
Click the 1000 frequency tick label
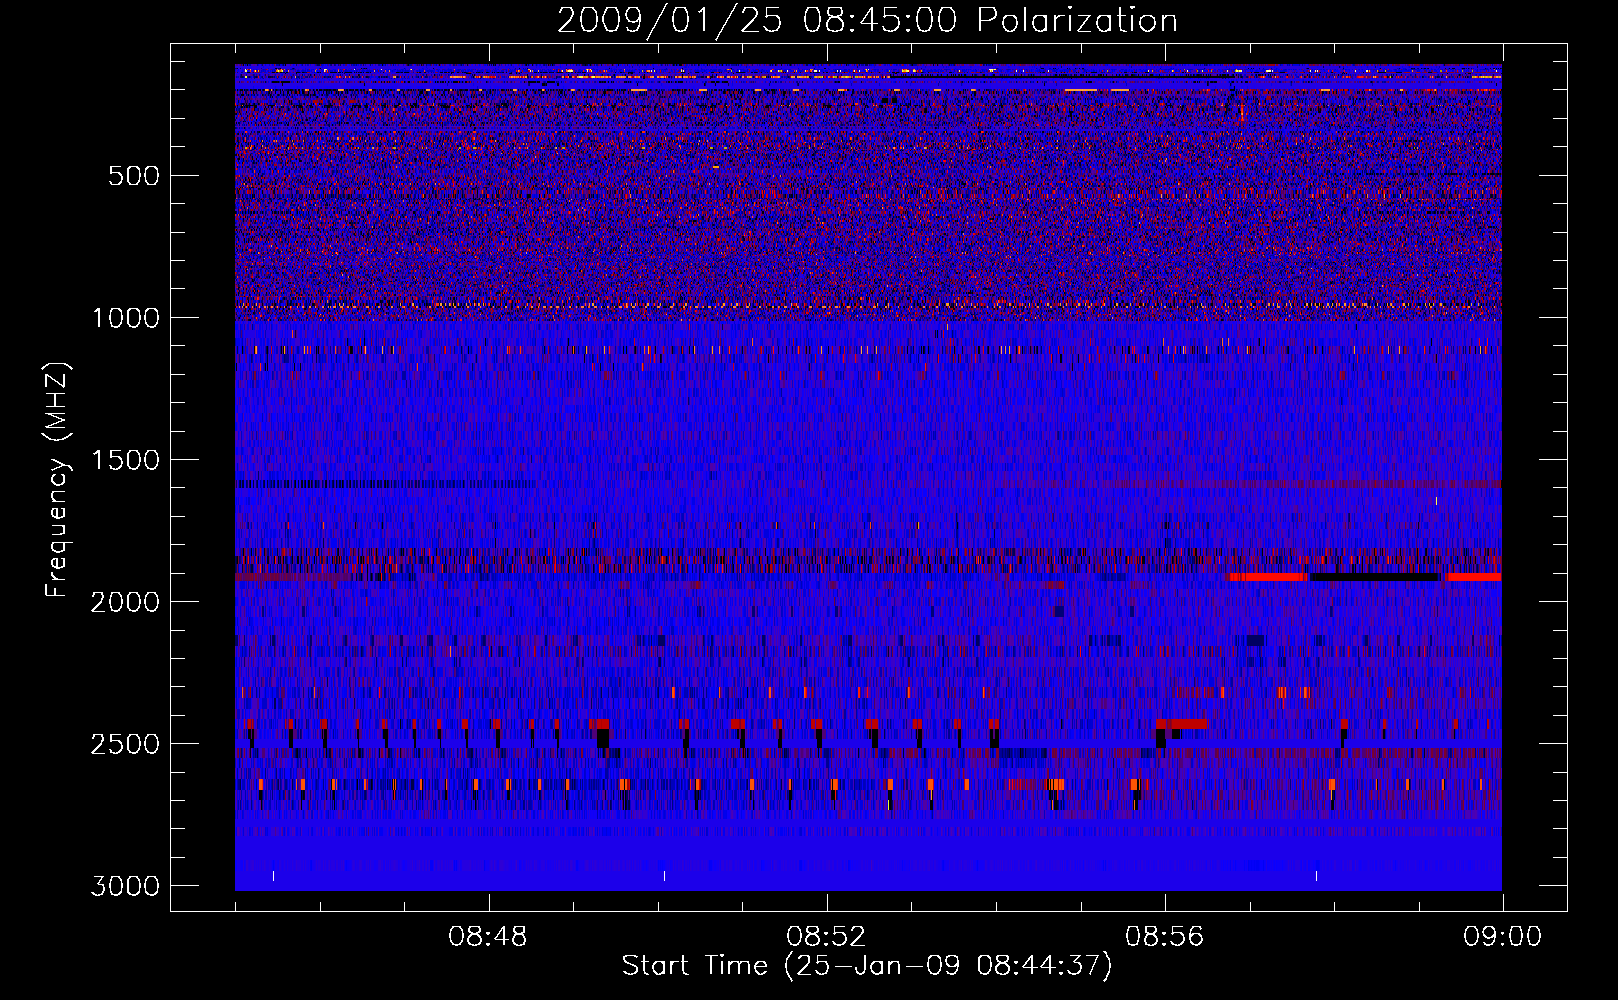125,318
